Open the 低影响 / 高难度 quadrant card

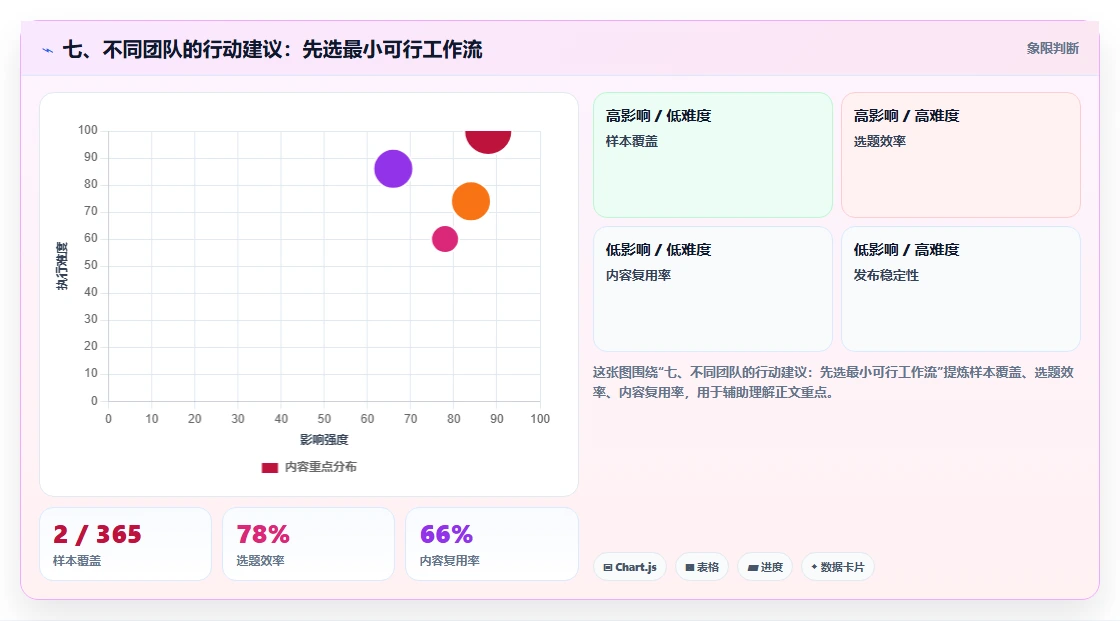961,289
